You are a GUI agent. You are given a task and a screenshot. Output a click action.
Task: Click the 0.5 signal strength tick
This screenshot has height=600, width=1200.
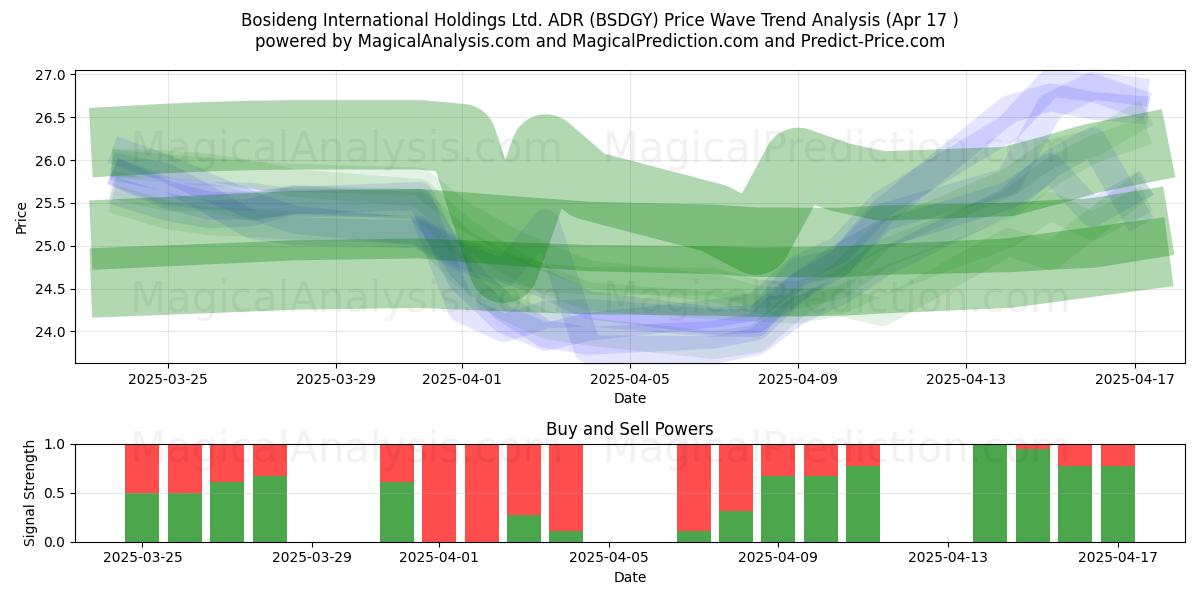[56, 493]
